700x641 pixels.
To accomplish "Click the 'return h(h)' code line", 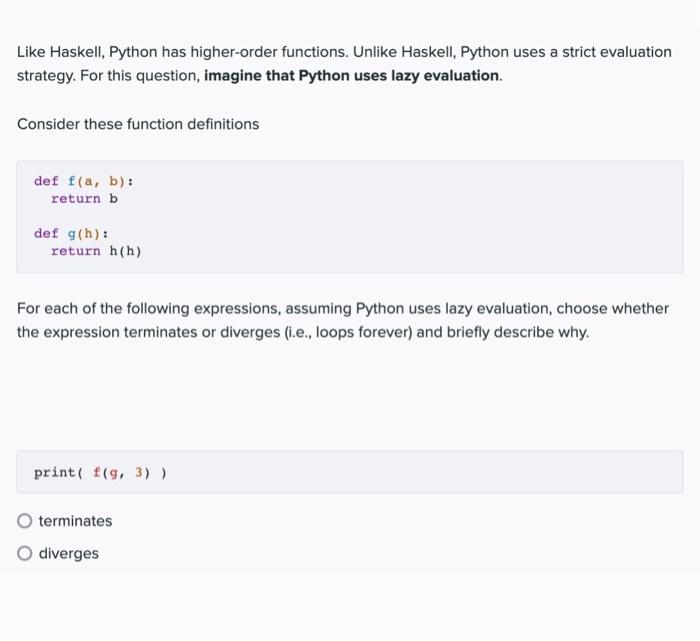I will (x=96, y=251).
